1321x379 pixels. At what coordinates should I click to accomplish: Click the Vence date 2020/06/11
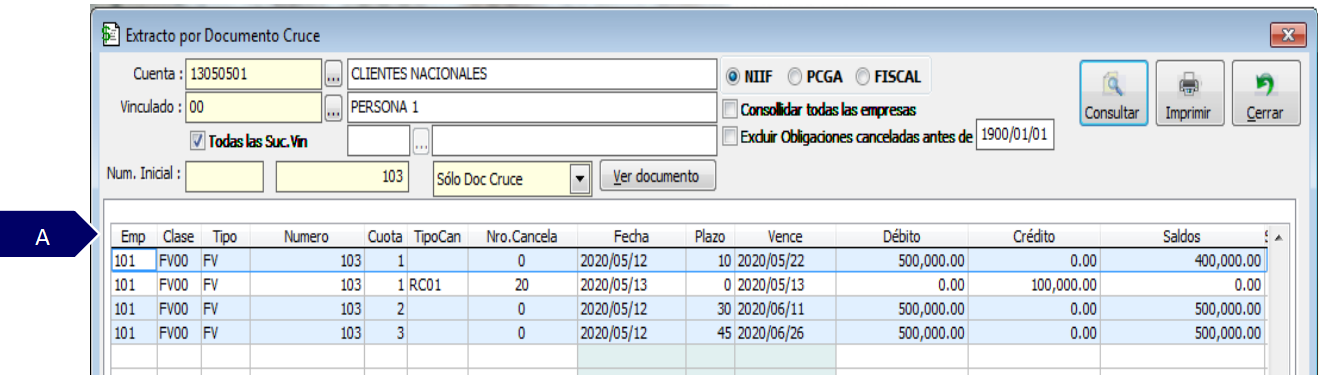click(785, 308)
